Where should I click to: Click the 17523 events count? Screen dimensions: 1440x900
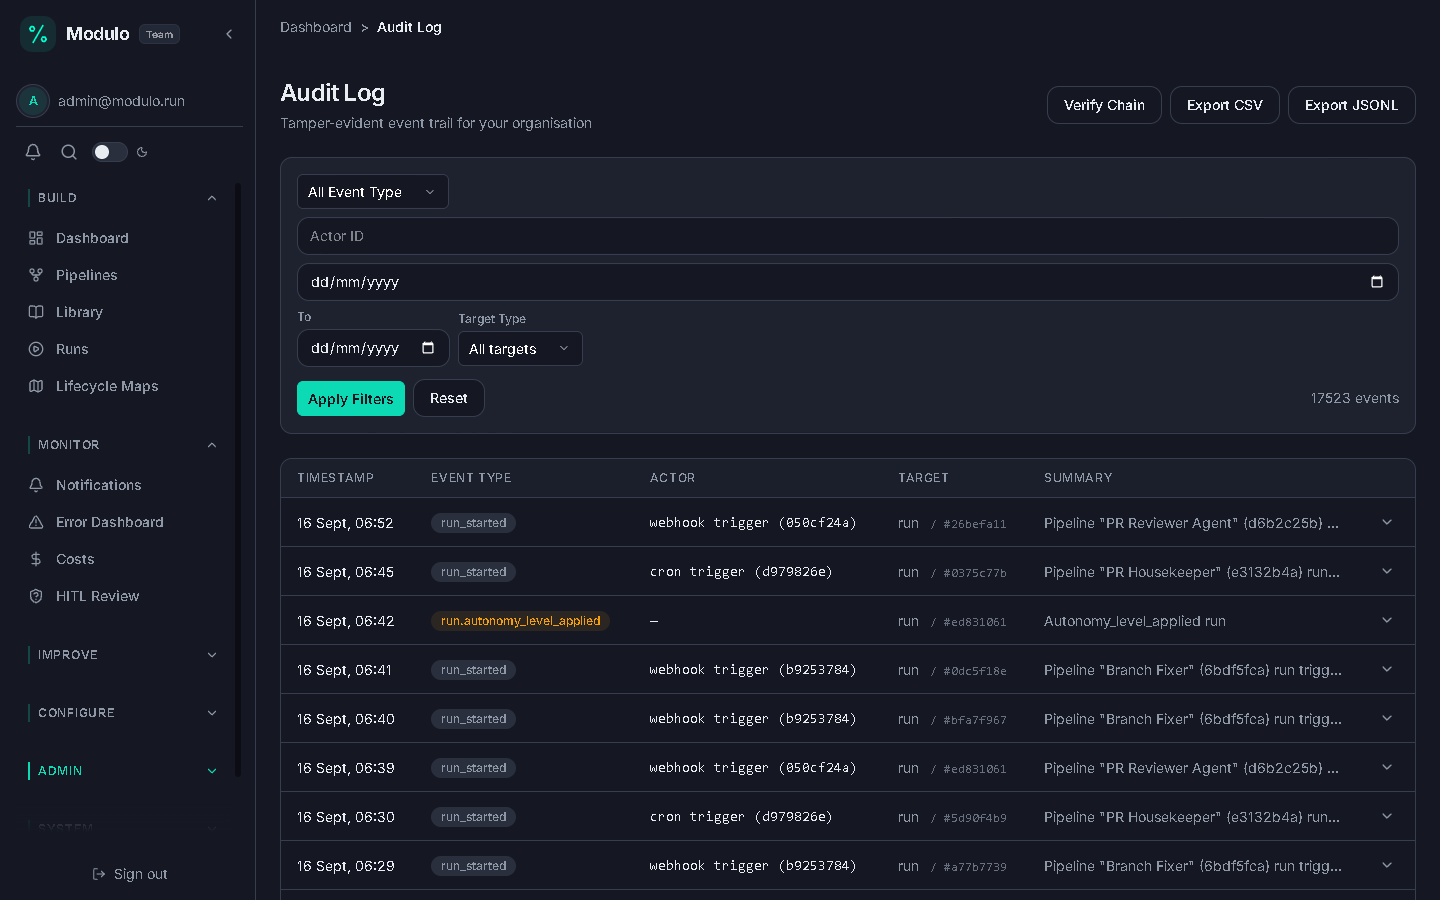click(x=1355, y=398)
